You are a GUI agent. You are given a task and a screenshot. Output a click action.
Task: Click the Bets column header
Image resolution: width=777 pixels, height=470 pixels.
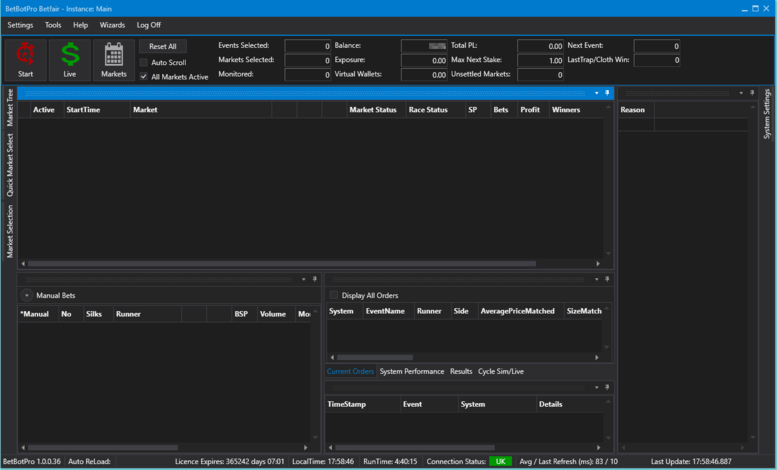[x=503, y=110]
